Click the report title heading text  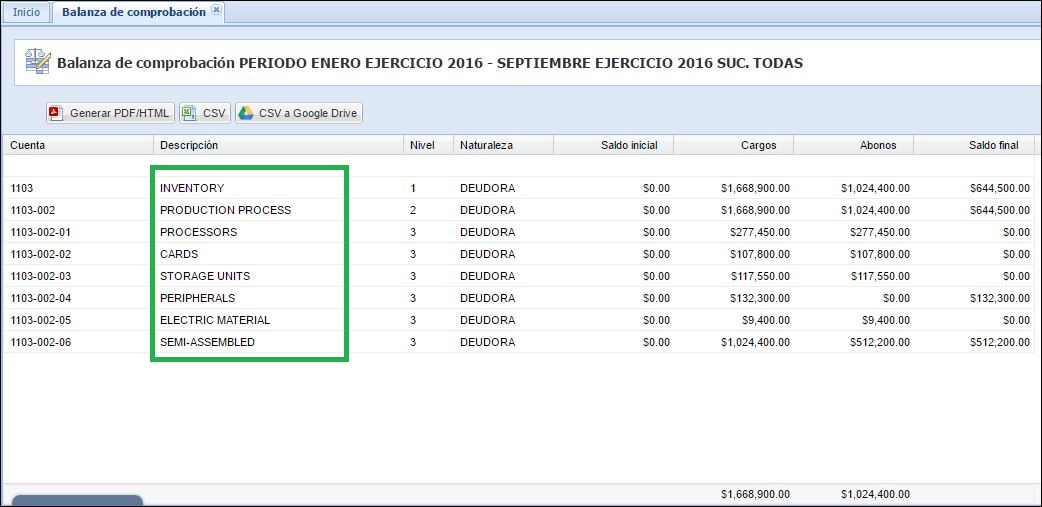point(430,63)
